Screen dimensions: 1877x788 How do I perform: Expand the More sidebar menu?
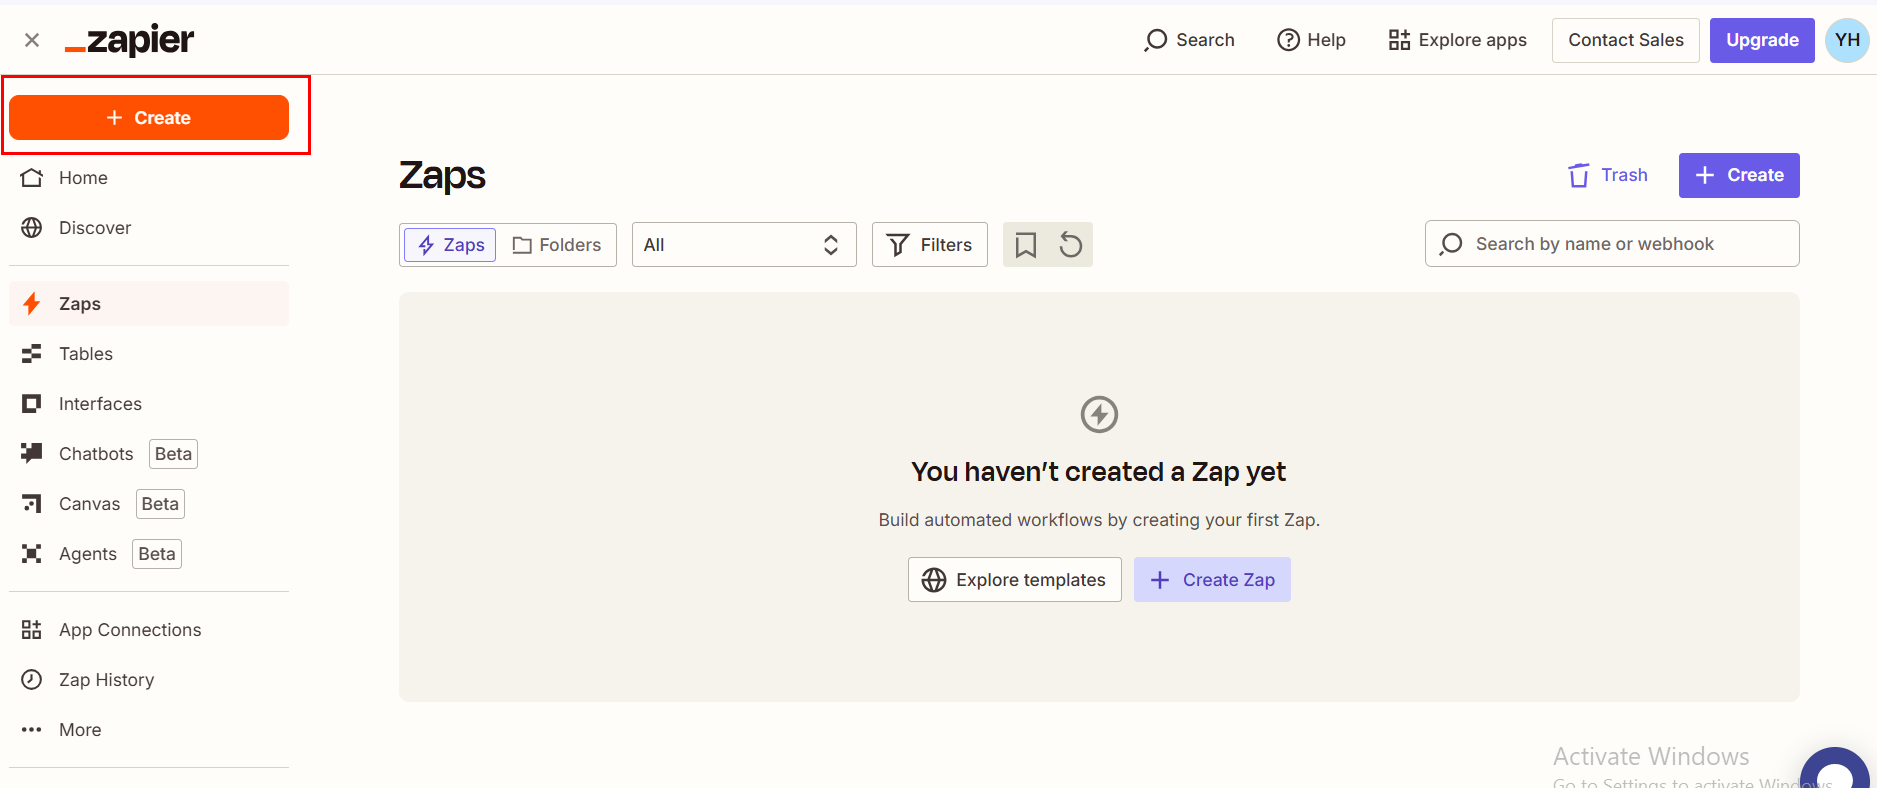point(80,730)
